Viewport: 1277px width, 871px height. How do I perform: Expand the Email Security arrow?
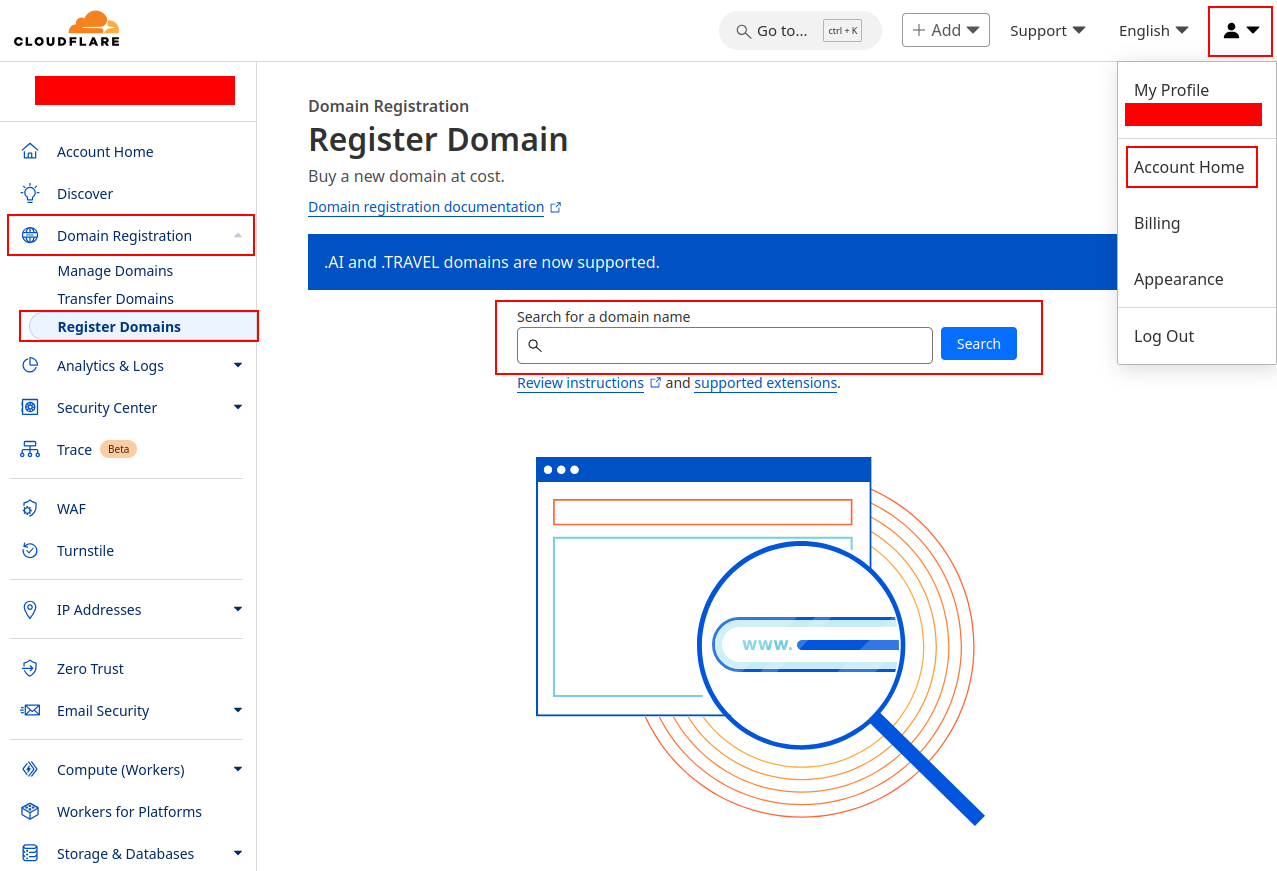[238, 711]
